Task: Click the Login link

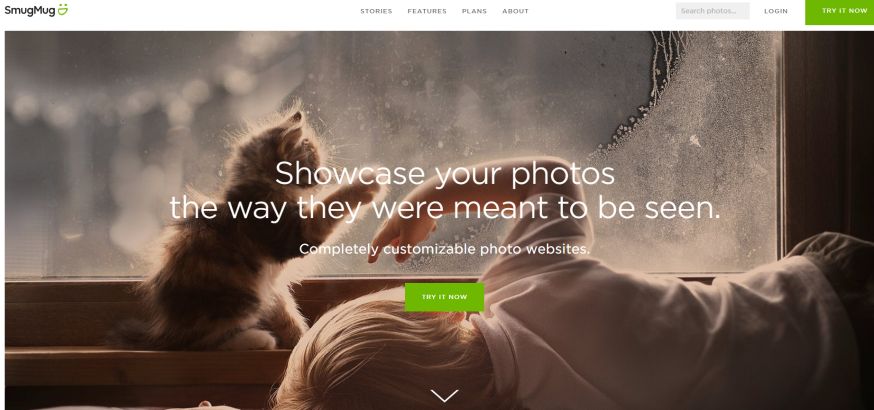Action: point(776,11)
